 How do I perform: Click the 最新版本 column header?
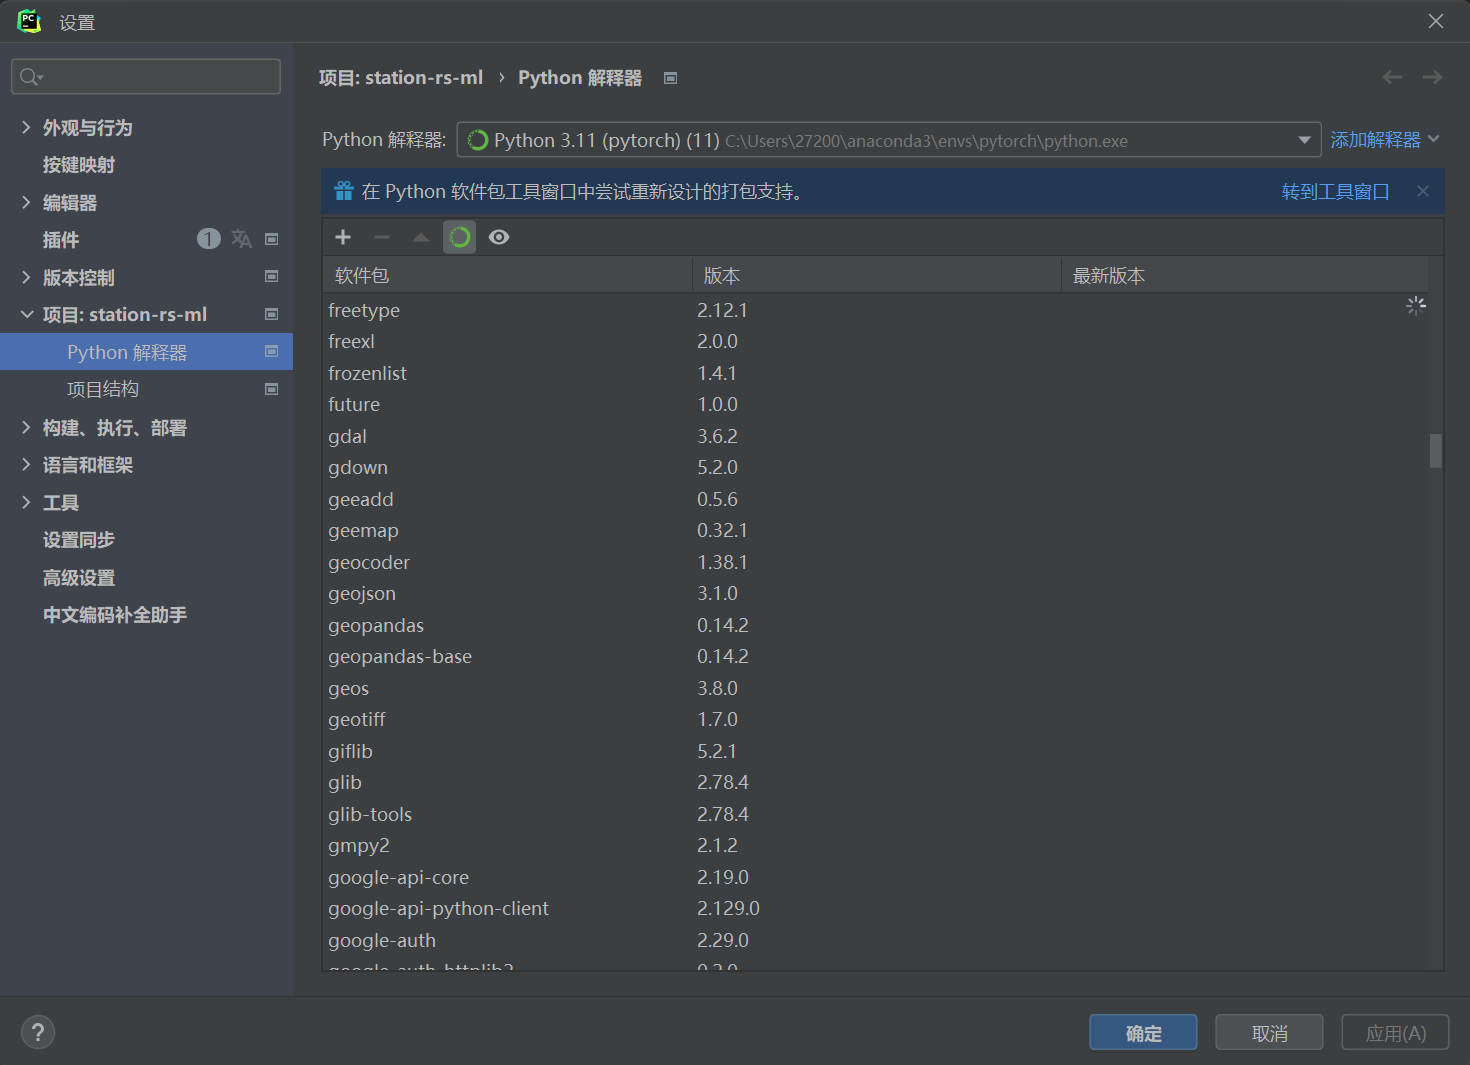click(x=1245, y=275)
